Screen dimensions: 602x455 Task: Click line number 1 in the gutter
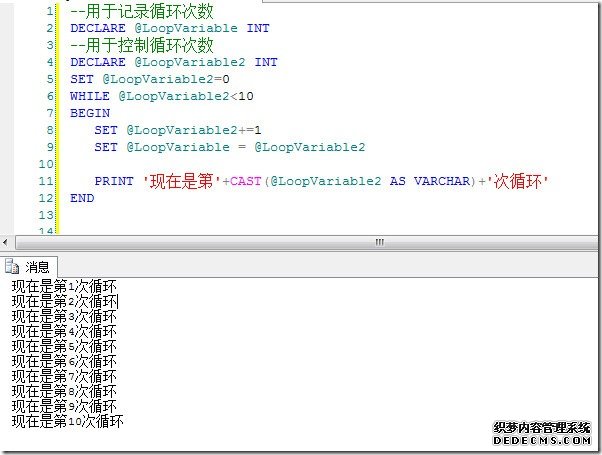(x=48, y=11)
